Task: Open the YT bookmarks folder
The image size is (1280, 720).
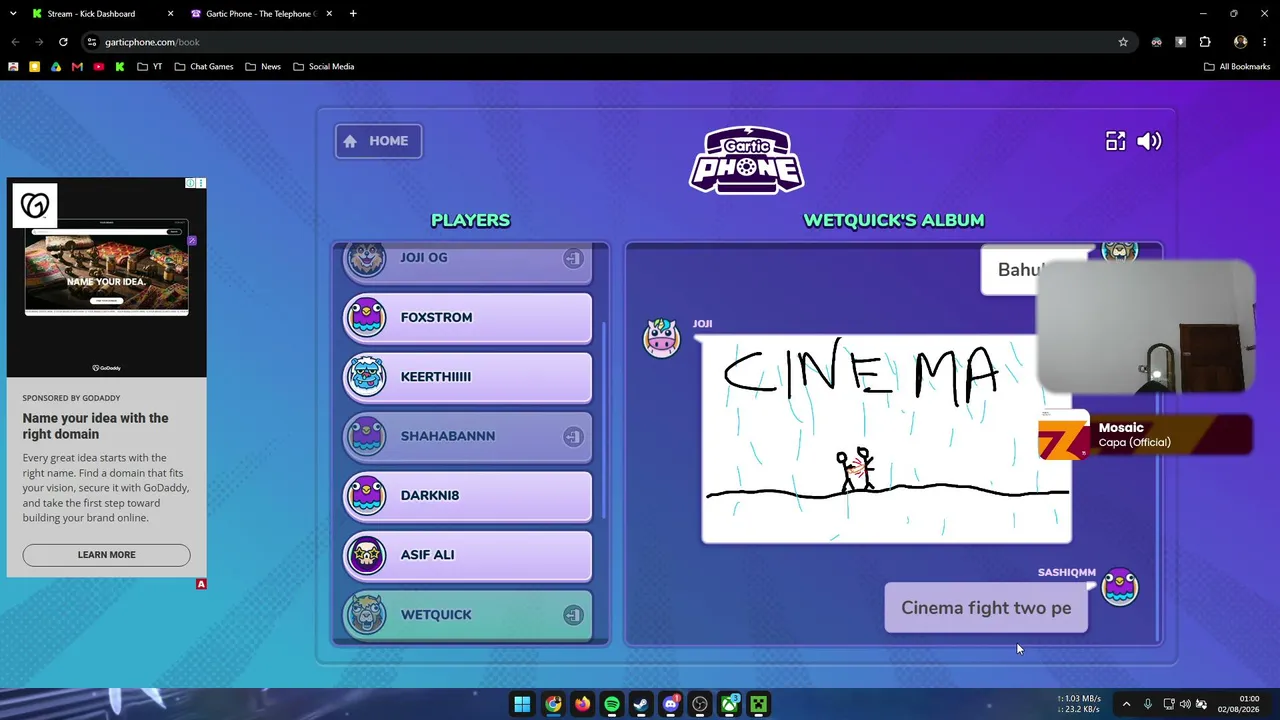Action: [x=150, y=67]
